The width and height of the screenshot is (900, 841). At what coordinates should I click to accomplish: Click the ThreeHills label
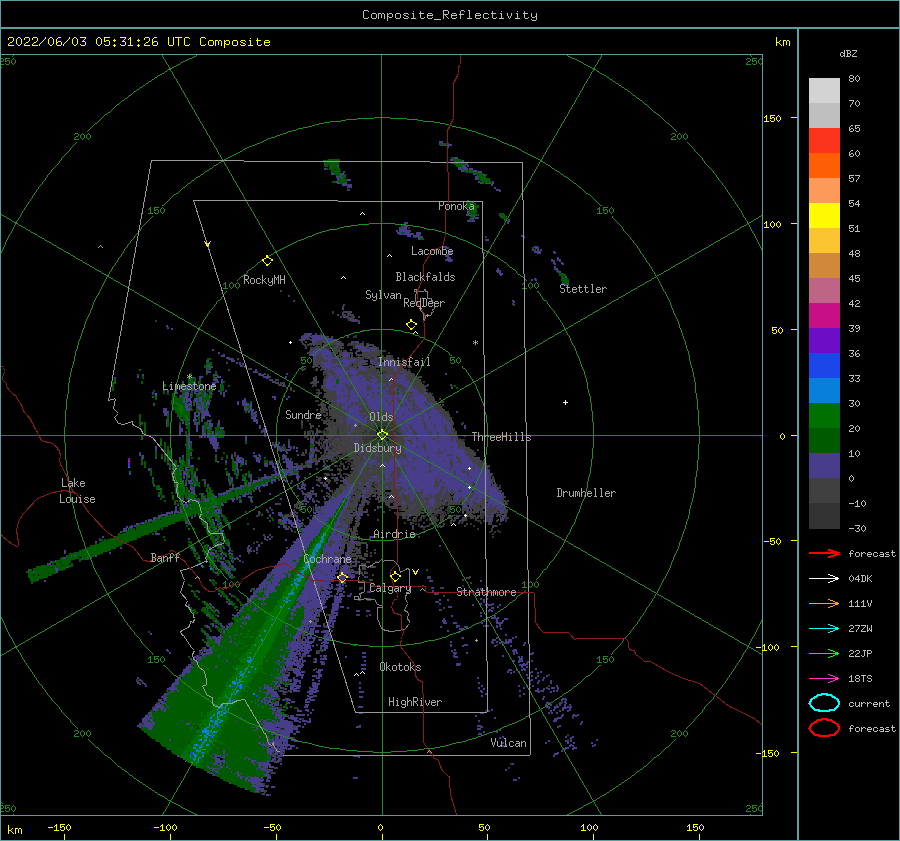pos(502,437)
